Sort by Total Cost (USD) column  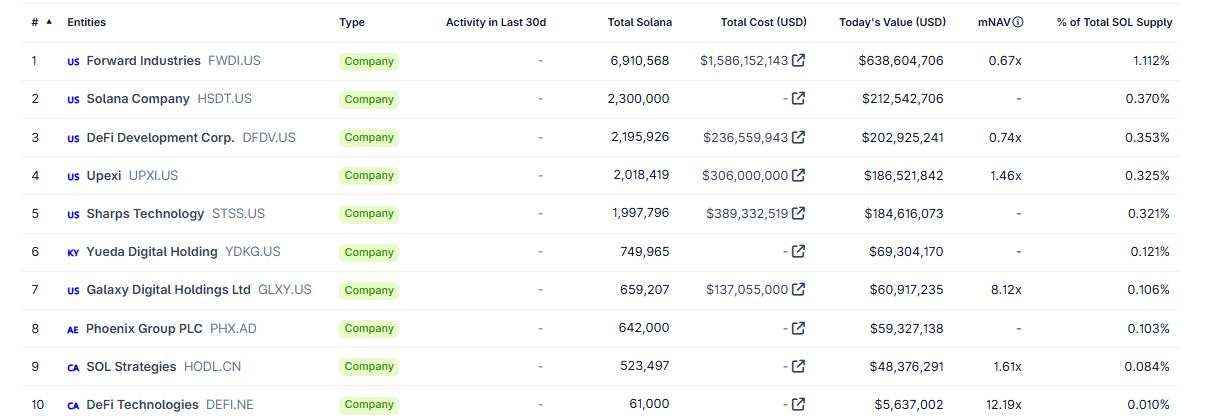tap(763, 22)
